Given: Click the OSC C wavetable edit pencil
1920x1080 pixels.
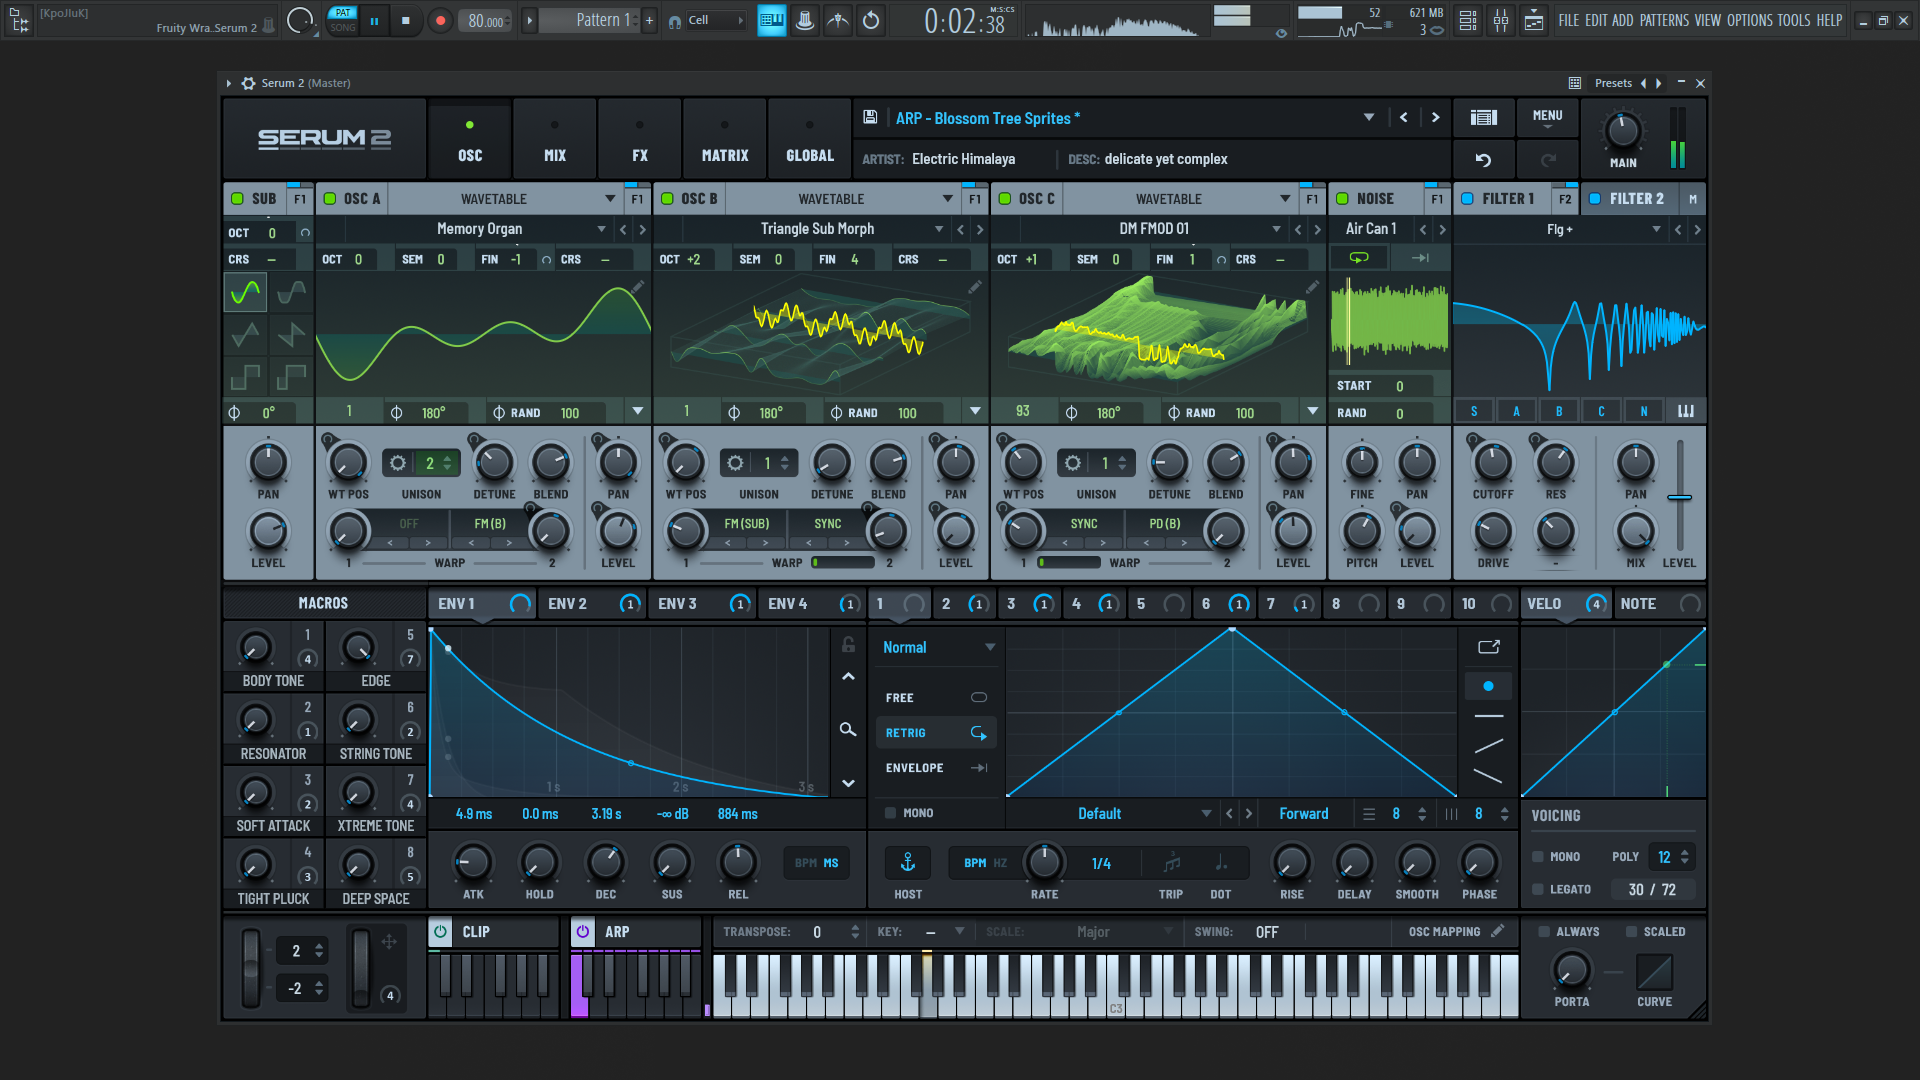Looking at the screenshot, I should pos(1312,287).
